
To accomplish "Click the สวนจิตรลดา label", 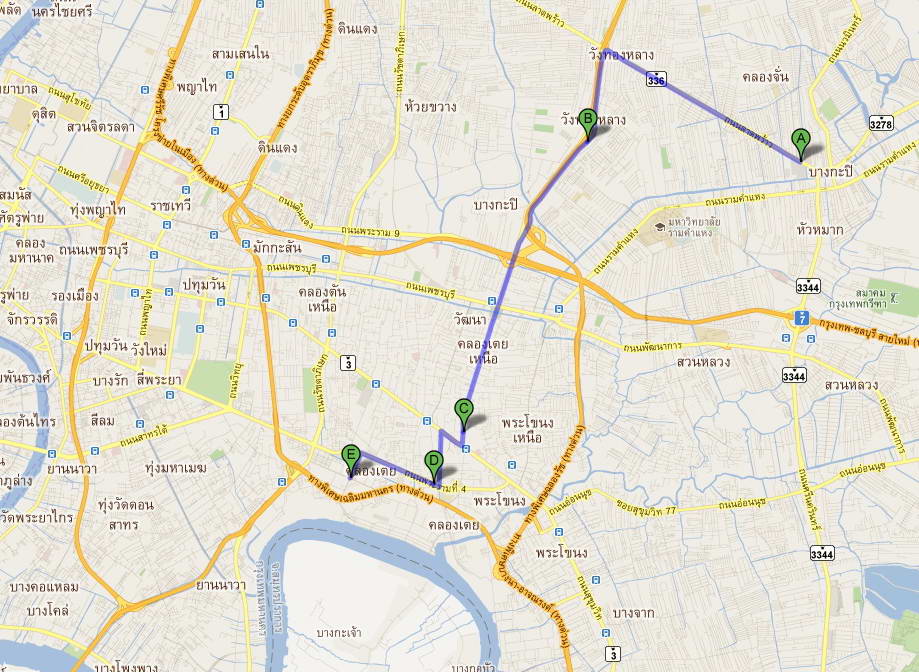I will [x=101, y=127].
